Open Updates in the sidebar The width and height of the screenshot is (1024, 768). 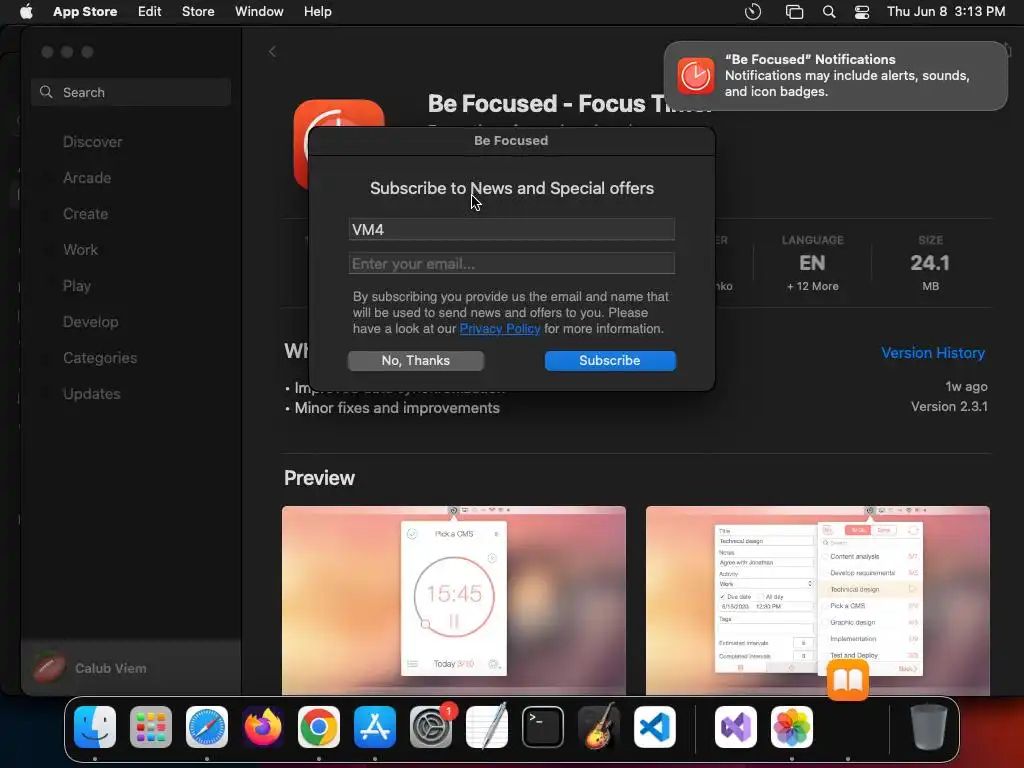[x=91, y=393]
